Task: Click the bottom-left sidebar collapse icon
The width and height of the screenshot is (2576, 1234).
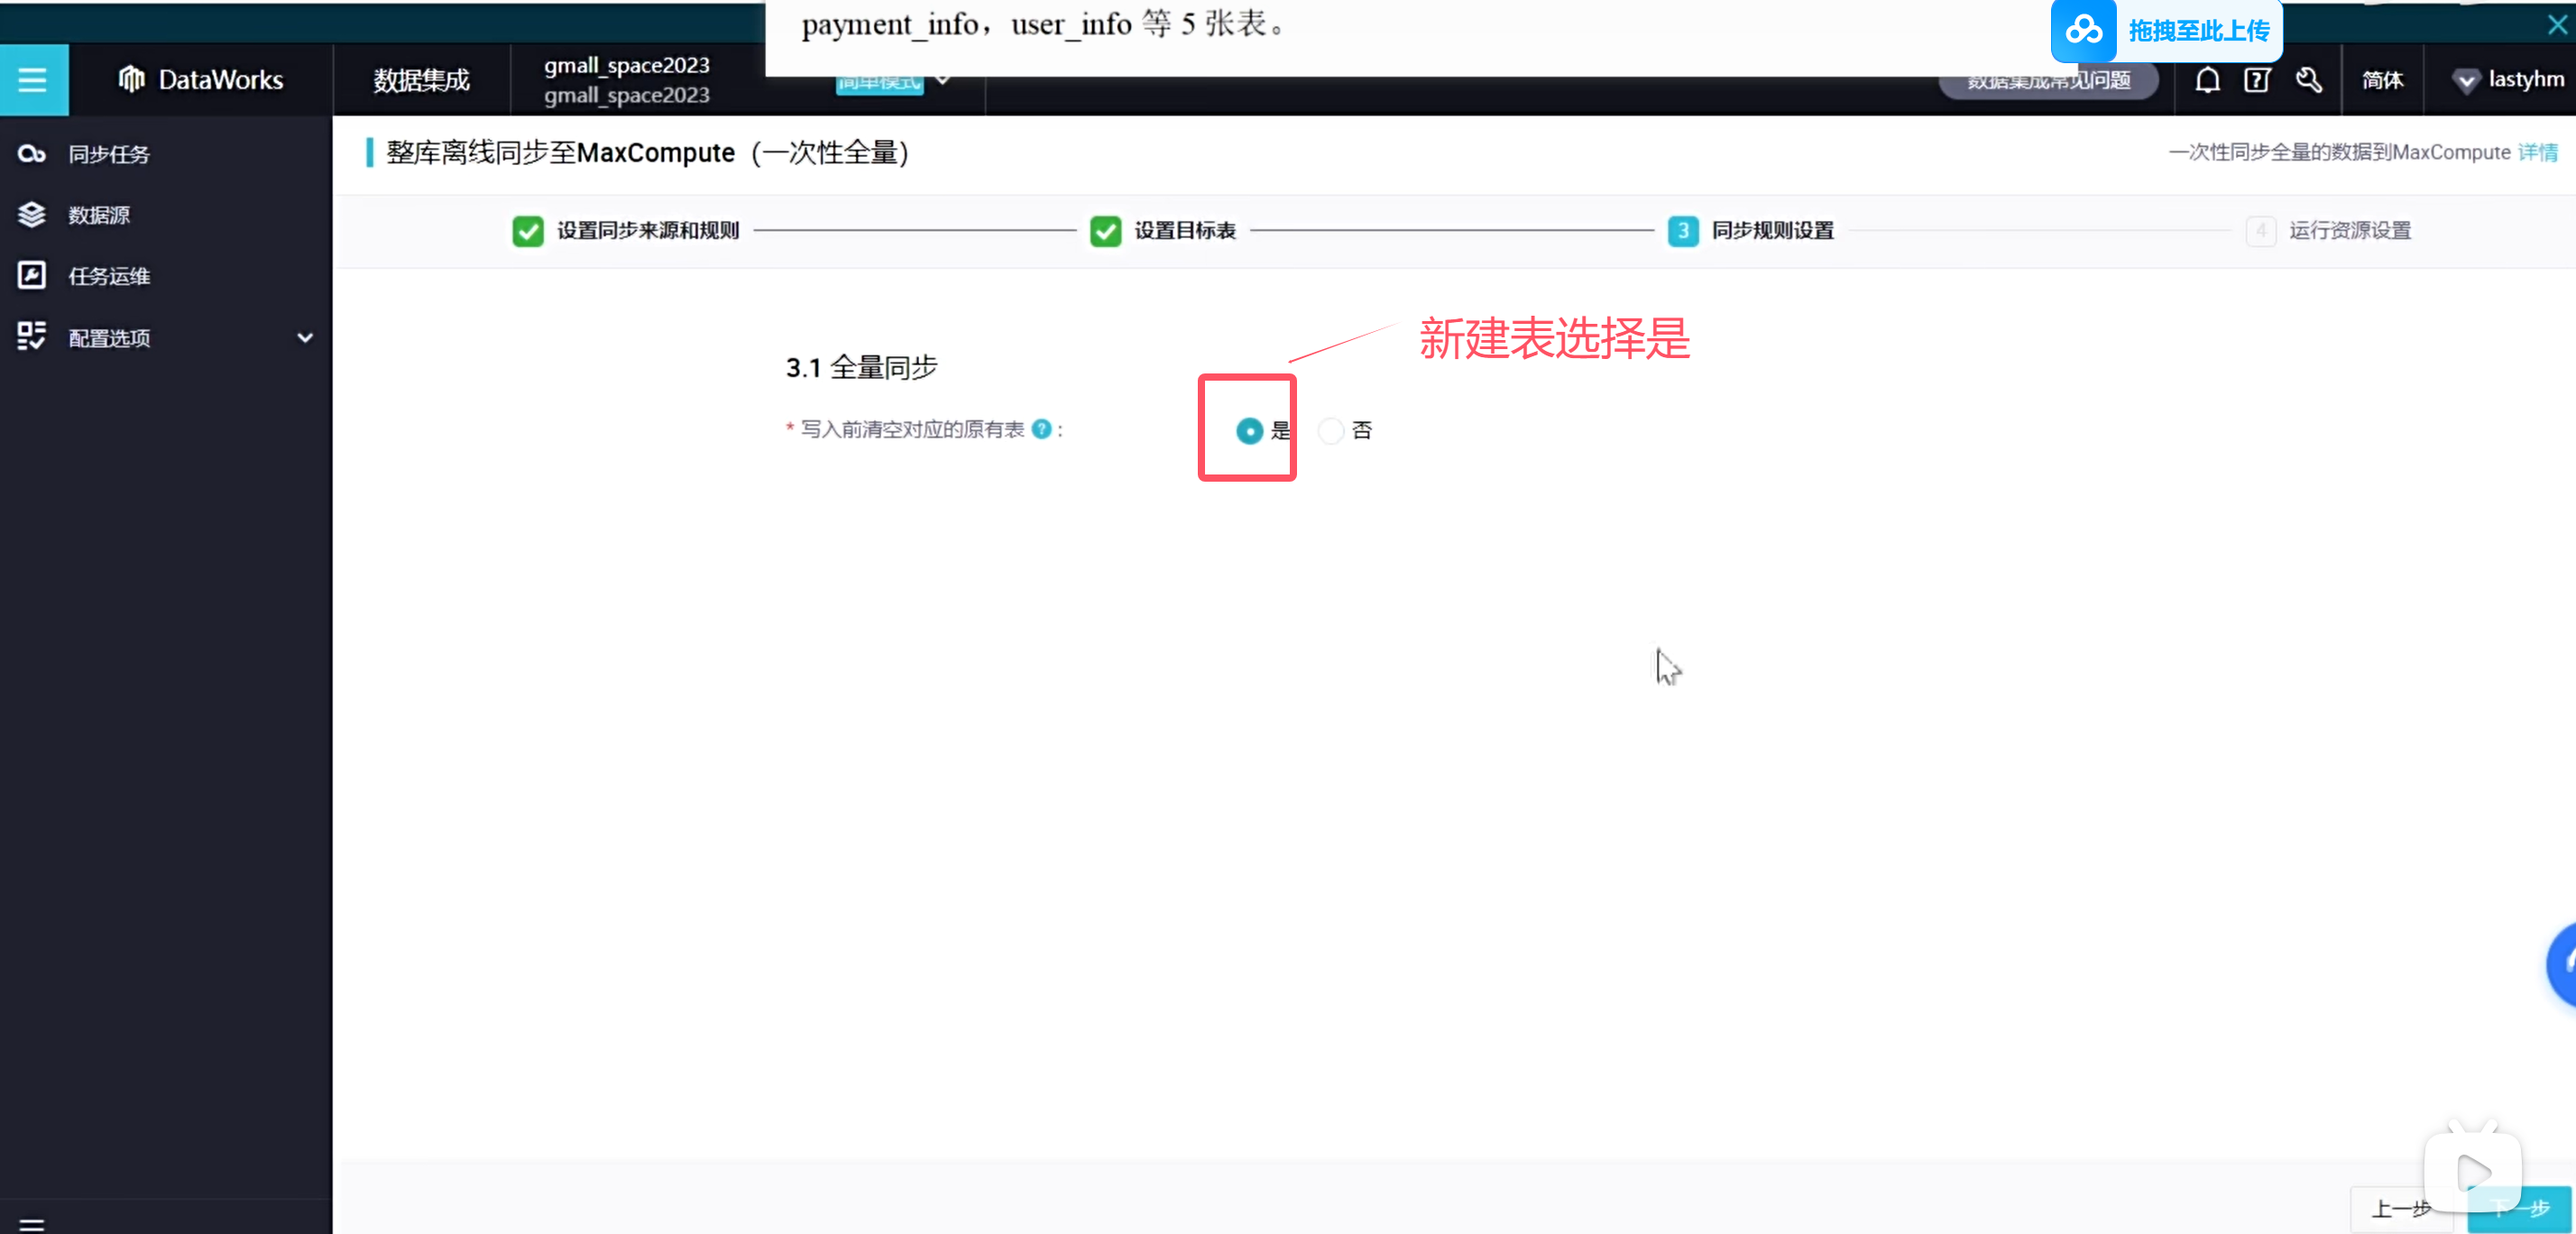Action: [x=32, y=1224]
